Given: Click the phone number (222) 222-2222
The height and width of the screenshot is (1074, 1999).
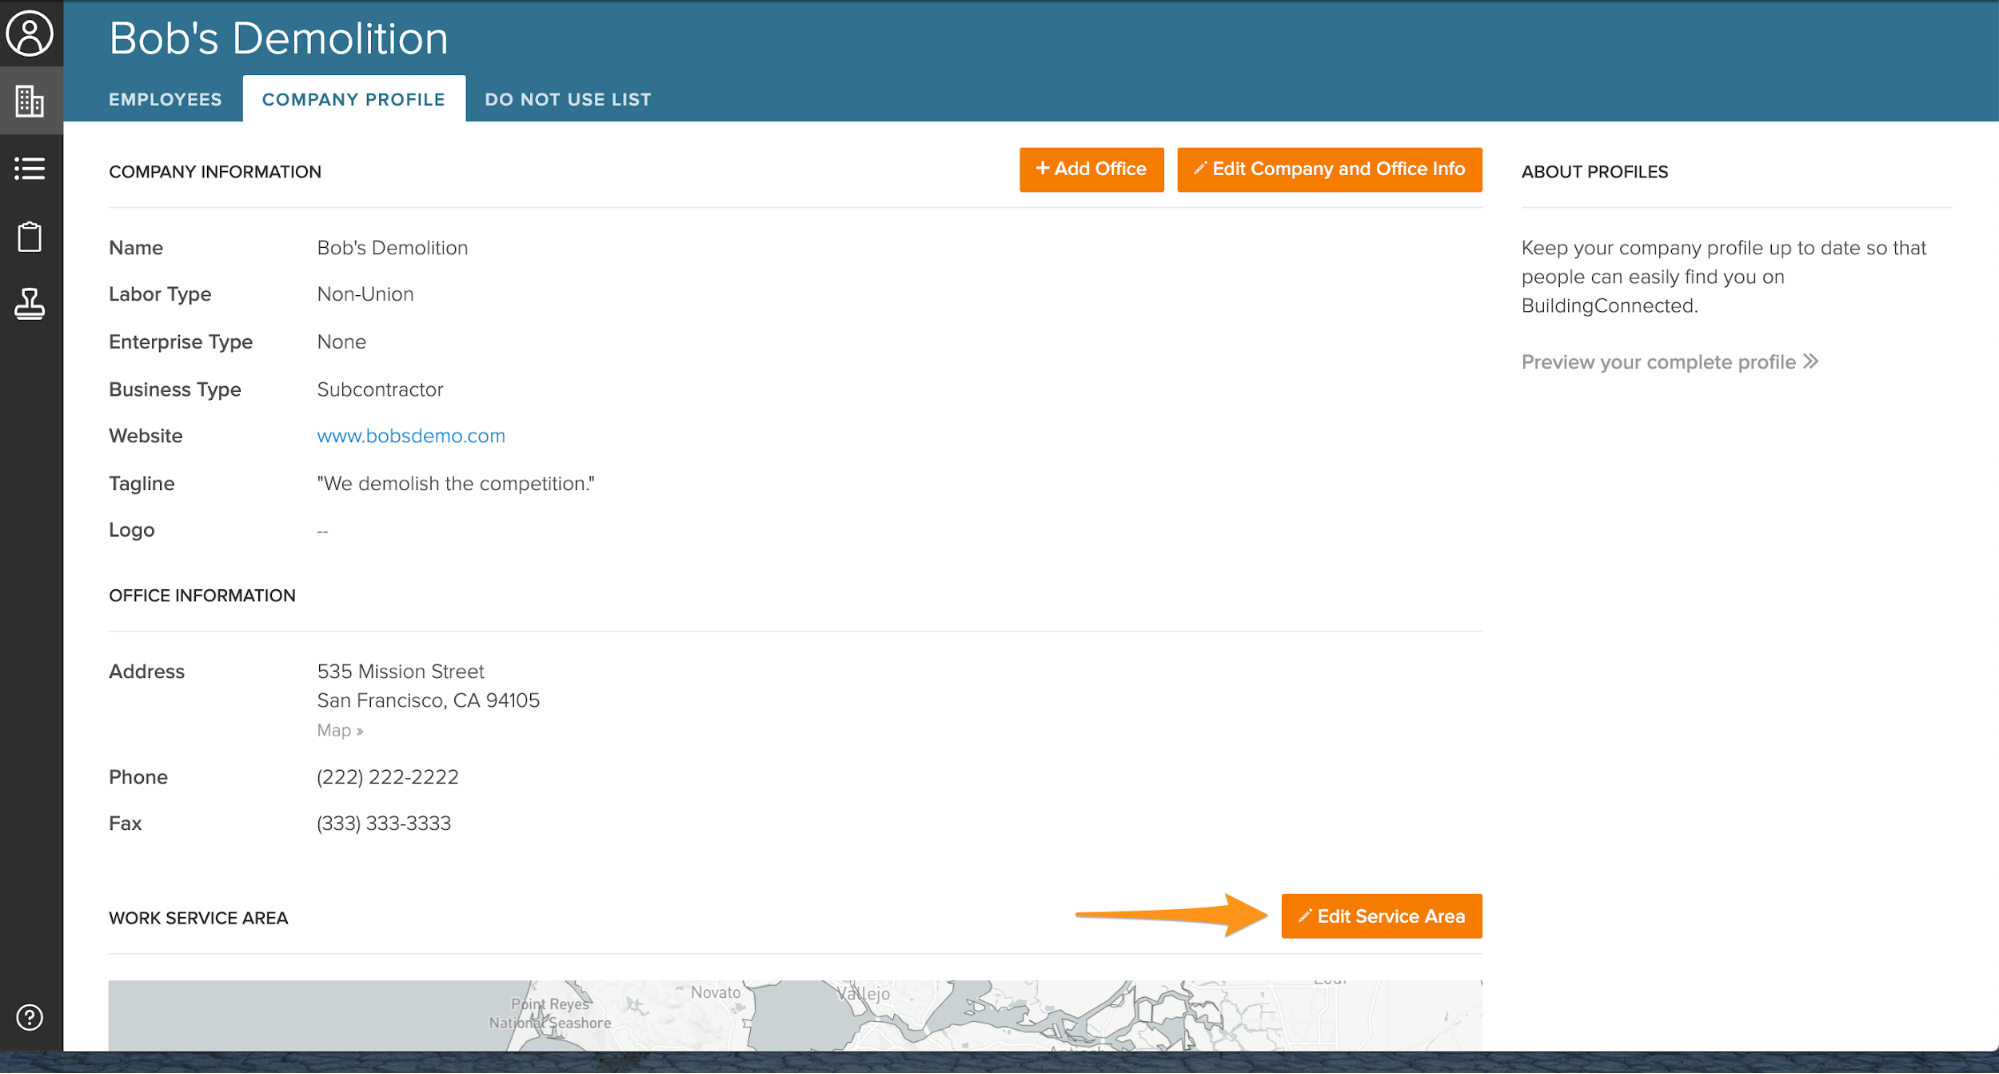Looking at the screenshot, I should (x=387, y=777).
